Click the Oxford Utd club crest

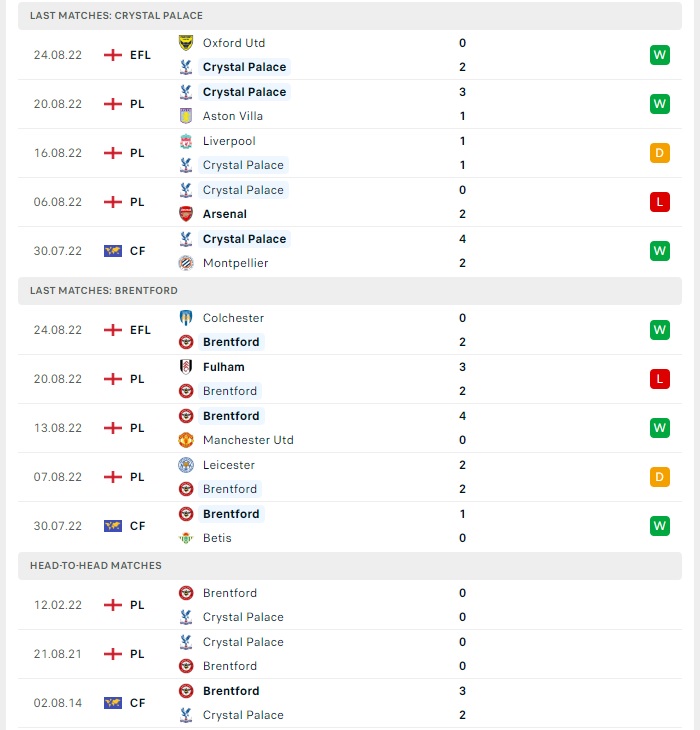coord(186,43)
